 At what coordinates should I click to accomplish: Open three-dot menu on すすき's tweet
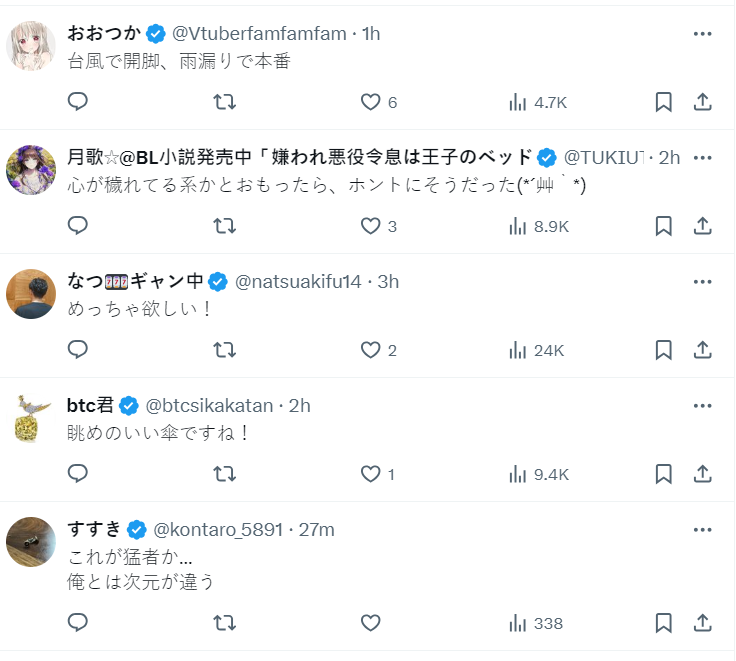click(703, 529)
